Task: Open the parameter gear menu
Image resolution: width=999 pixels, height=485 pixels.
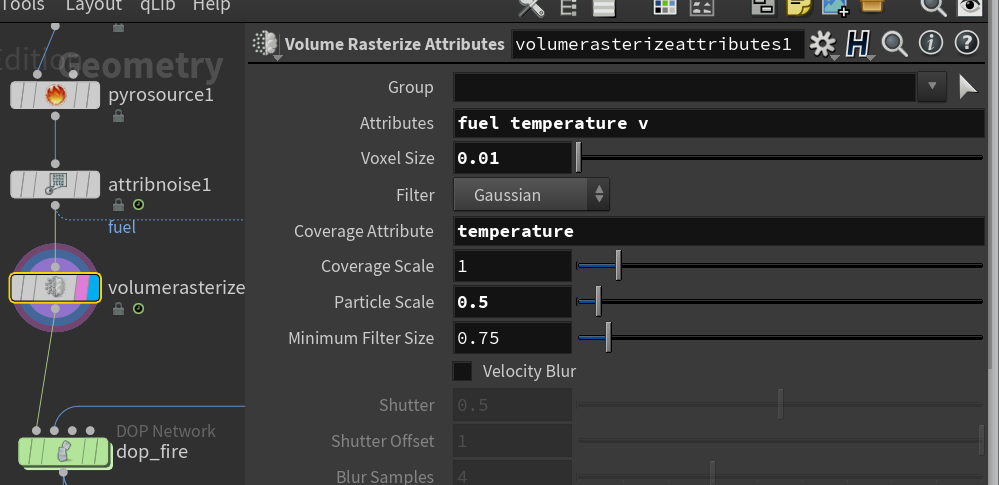Action: pyautogui.click(x=823, y=44)
